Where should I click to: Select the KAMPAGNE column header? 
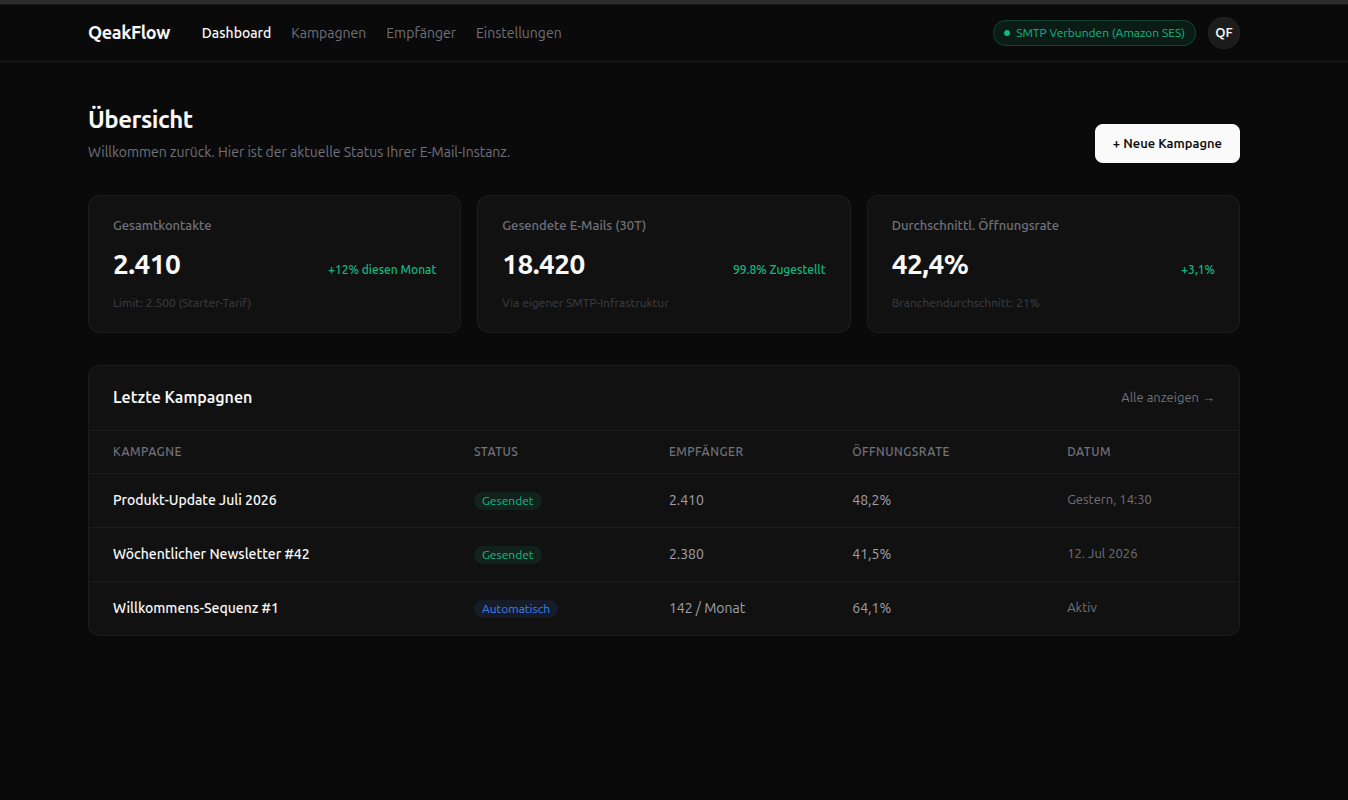pyautogui.click(x=147, y=452)
